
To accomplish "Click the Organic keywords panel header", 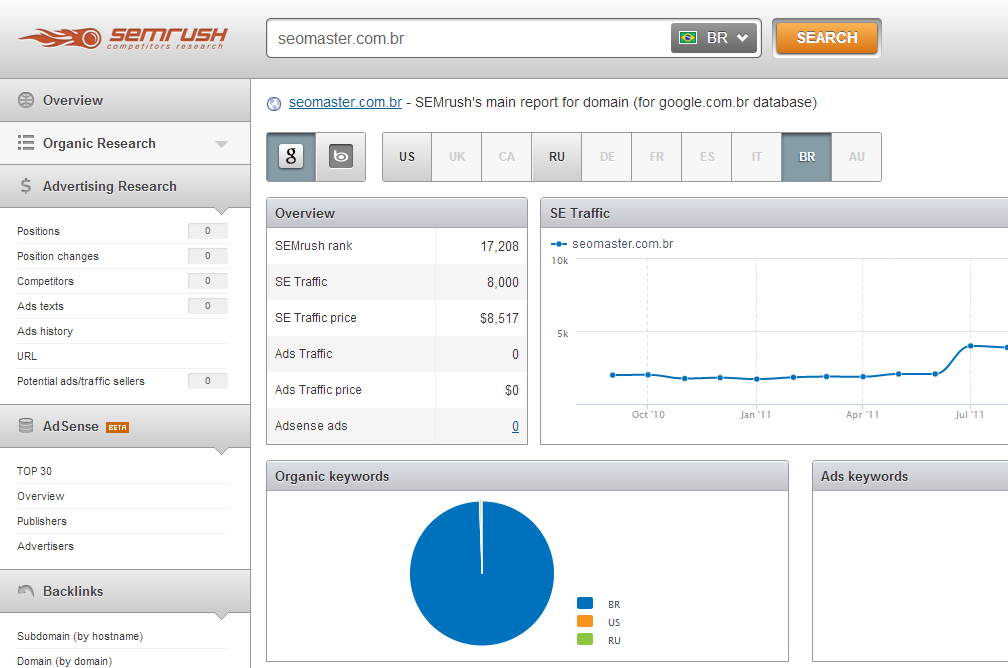I will (527, 476).
